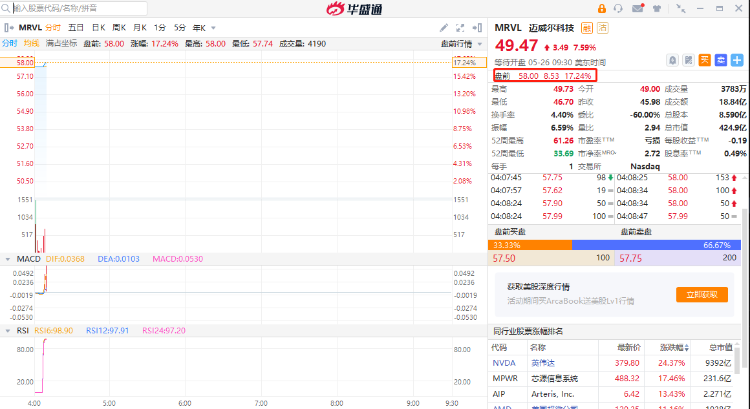Screen dimensions: 750x409
Task: Expand the MACD indicator dropdown
Action: click(x=8, y=259)
